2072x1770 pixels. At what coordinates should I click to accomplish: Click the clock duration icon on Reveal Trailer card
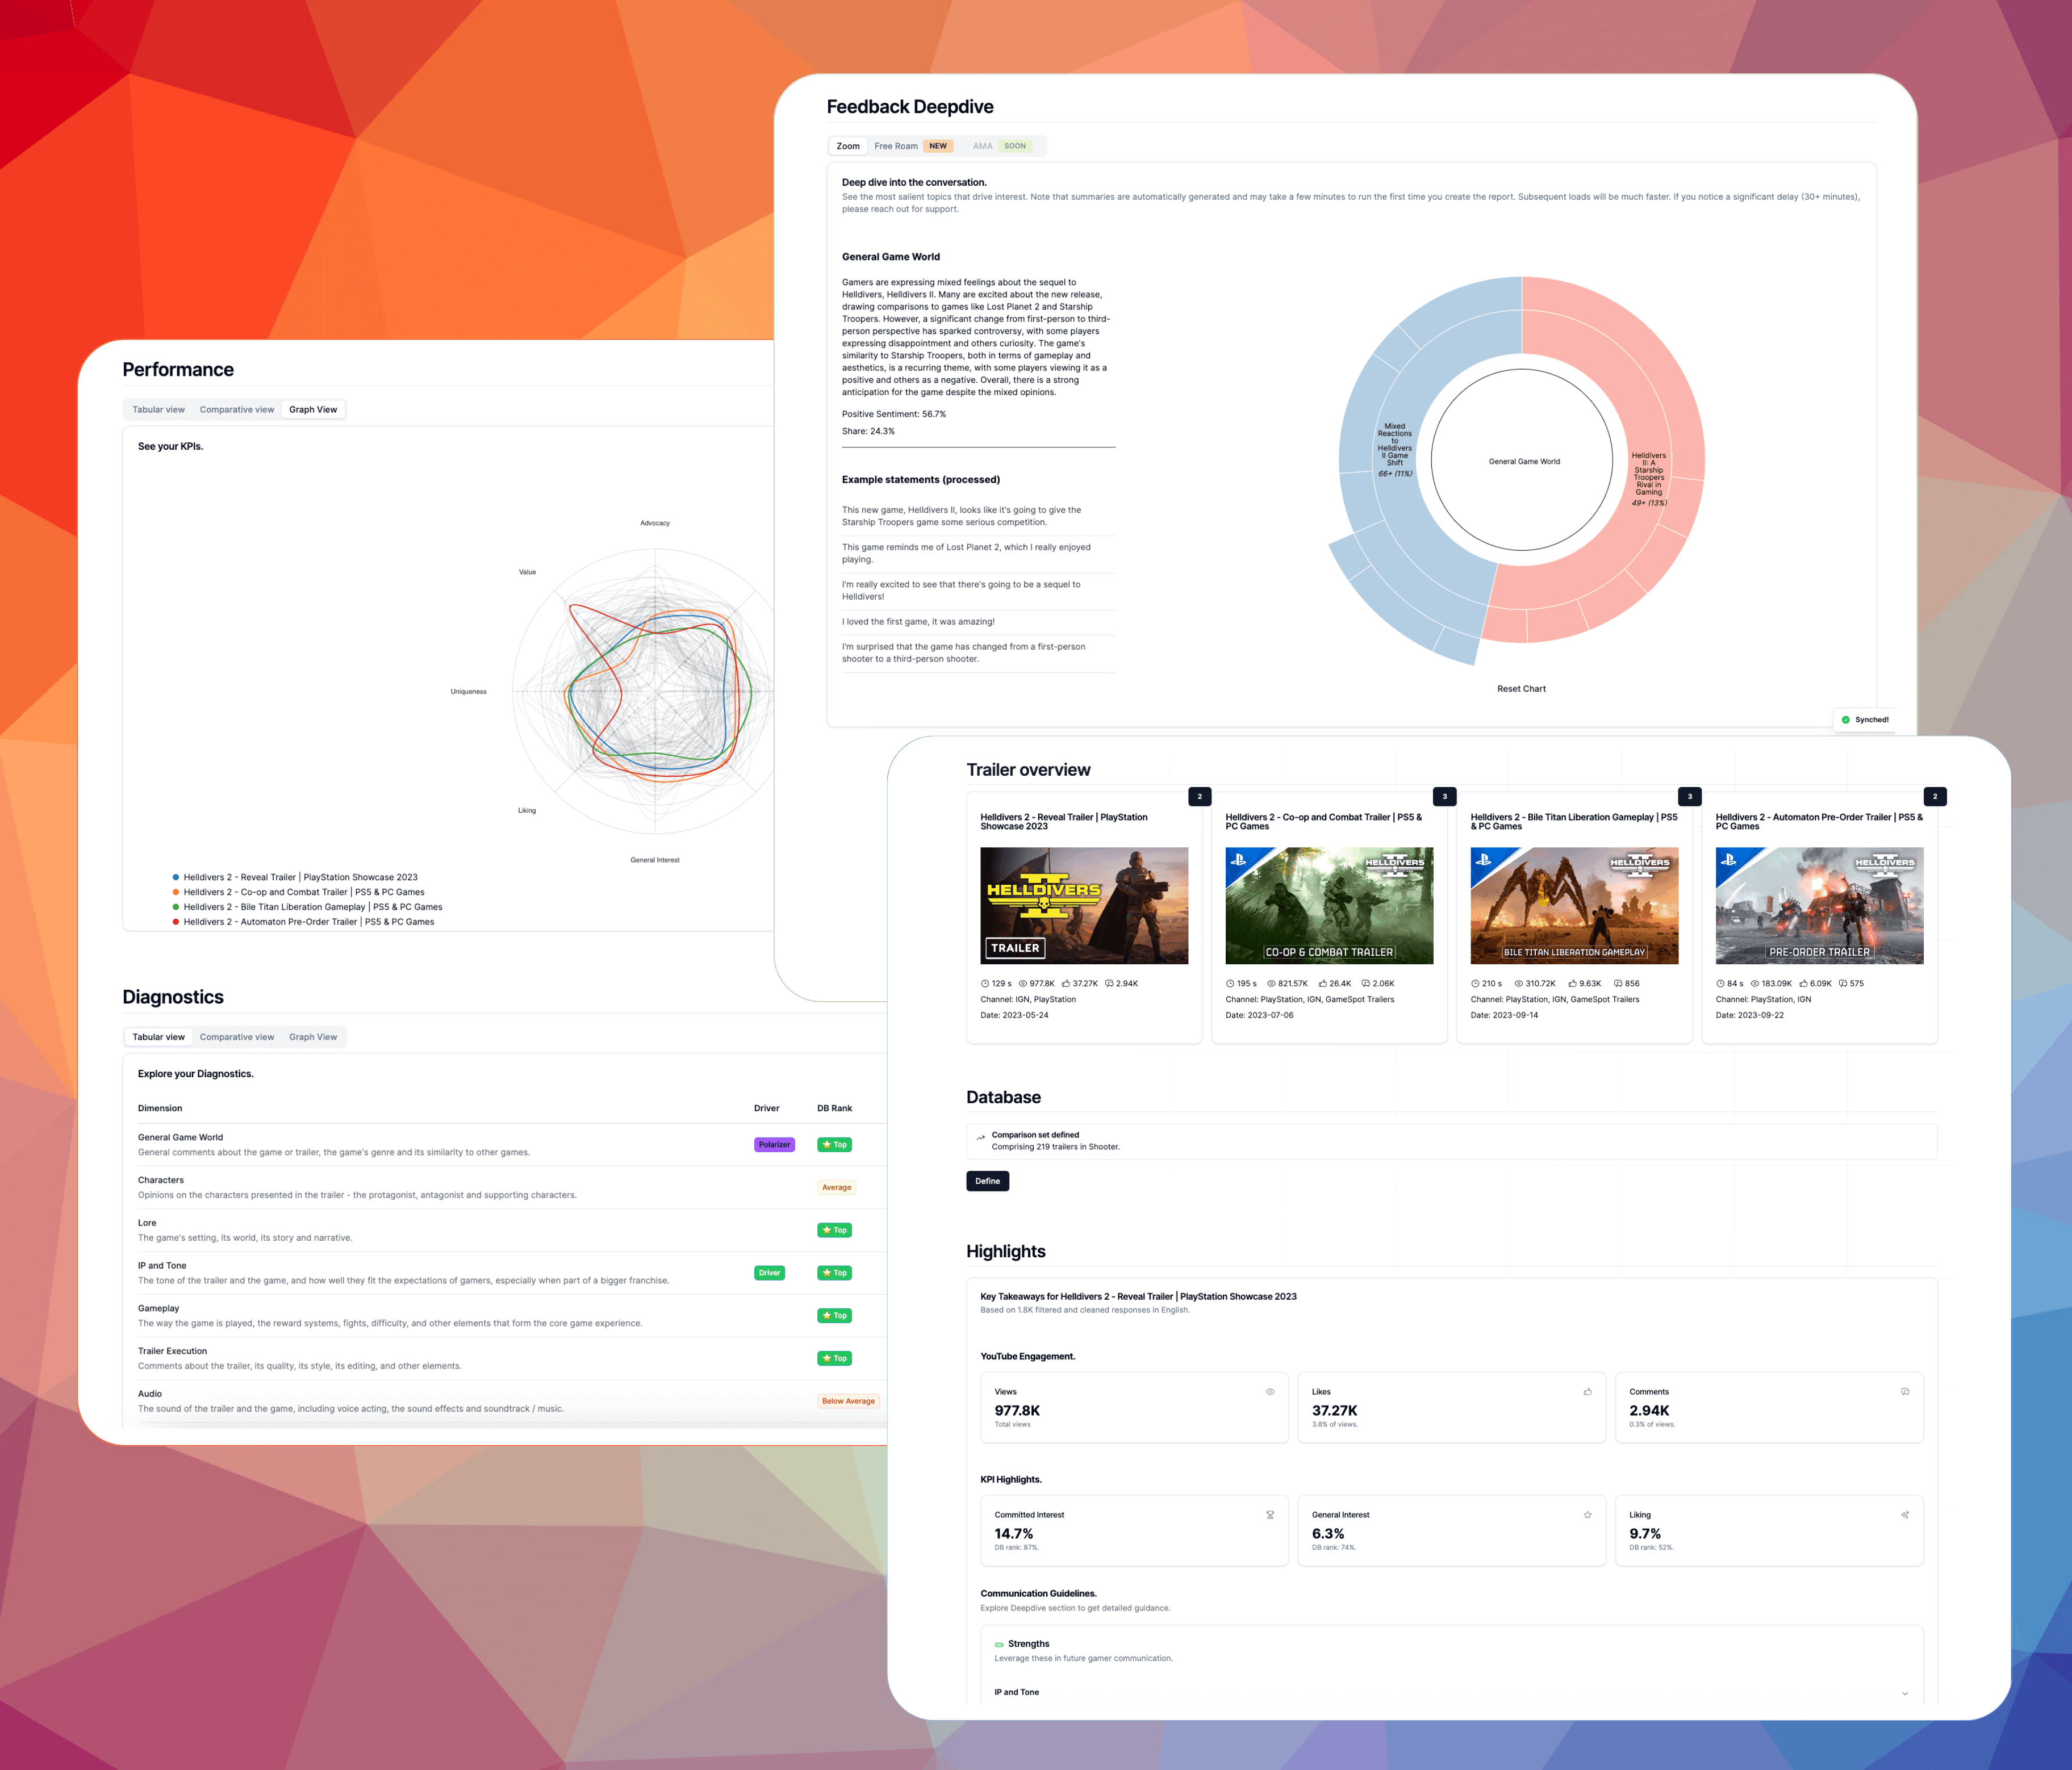[985, 984]
